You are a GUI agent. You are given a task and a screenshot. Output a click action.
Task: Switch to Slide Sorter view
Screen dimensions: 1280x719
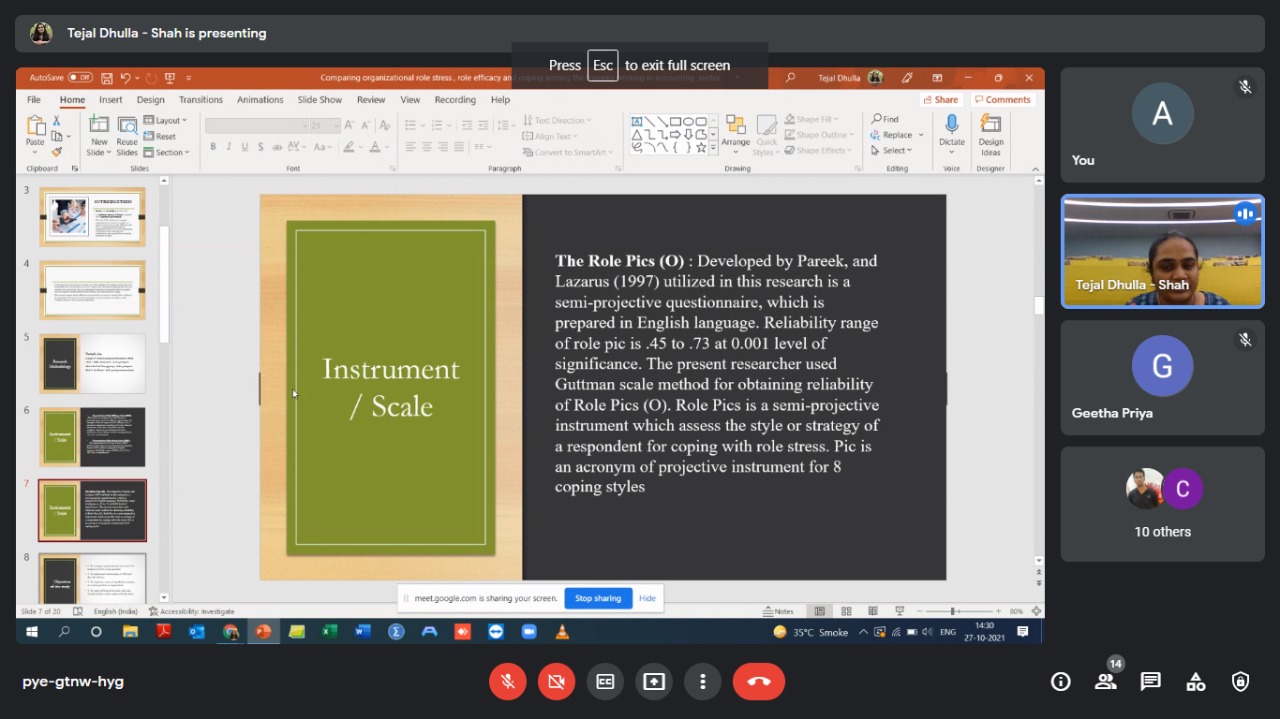tap(846, 611)
